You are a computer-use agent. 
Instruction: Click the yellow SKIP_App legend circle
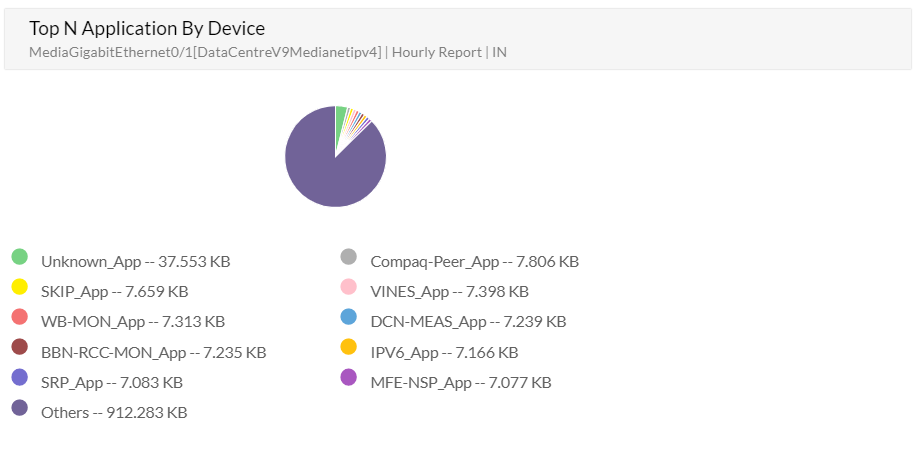(19, 287)
